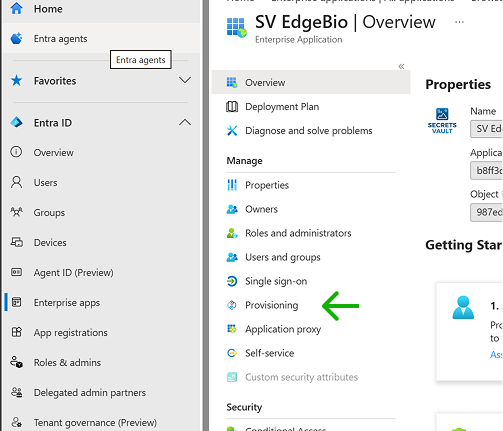Click the Provisioning cycle icon

[x=232, y=305]
